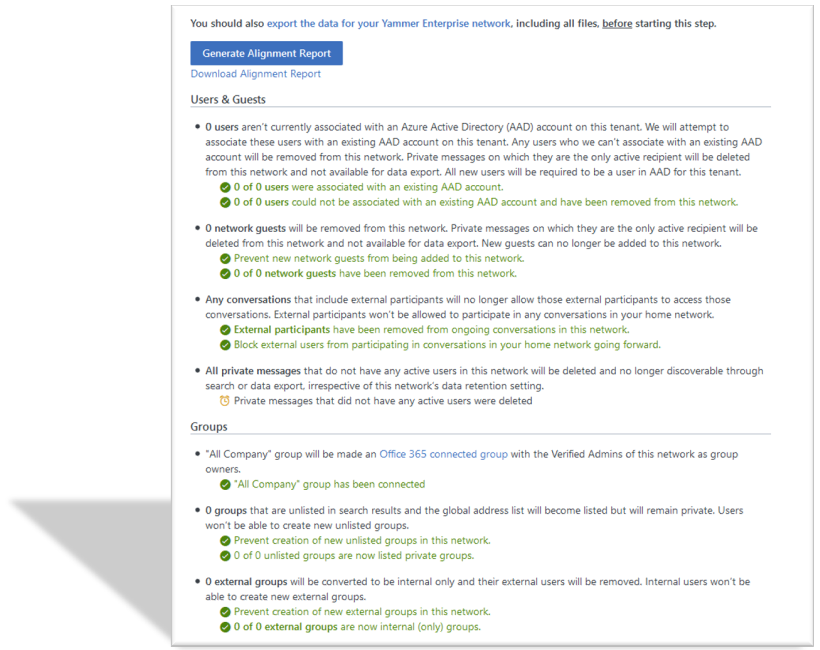The width and height of the screenshot is (820, 650).
Task: Click the Prevent new network guests status text
Action: click(x=378, y=258)
